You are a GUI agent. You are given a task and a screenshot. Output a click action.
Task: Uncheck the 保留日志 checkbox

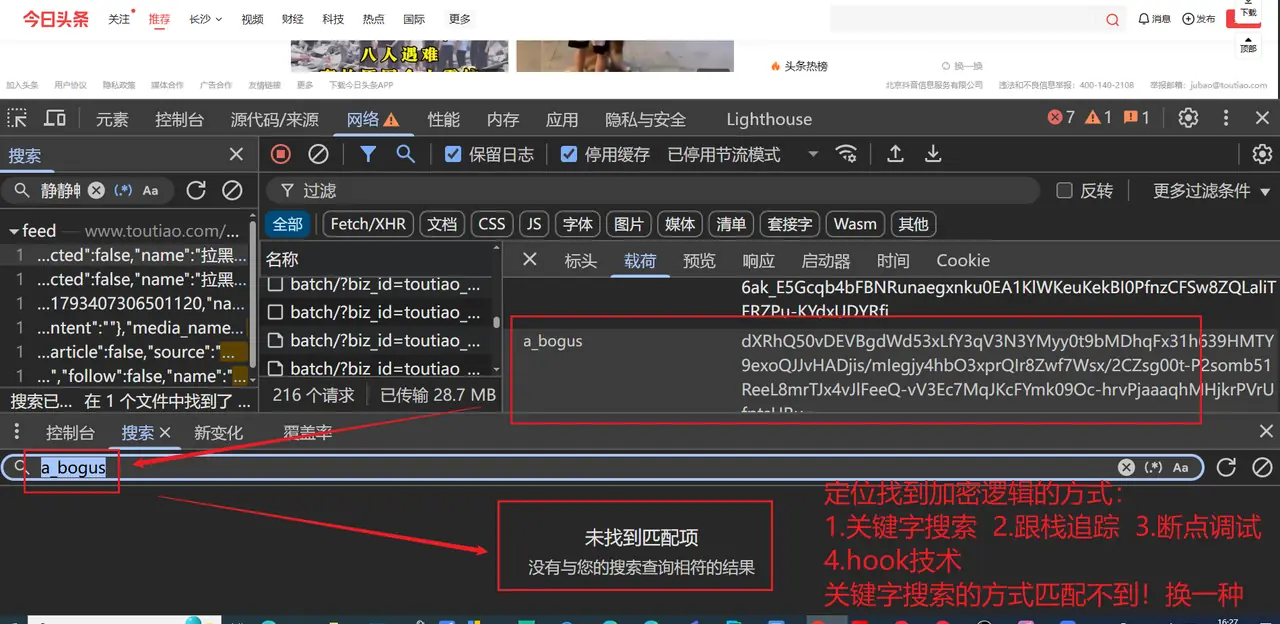point(453,154)
